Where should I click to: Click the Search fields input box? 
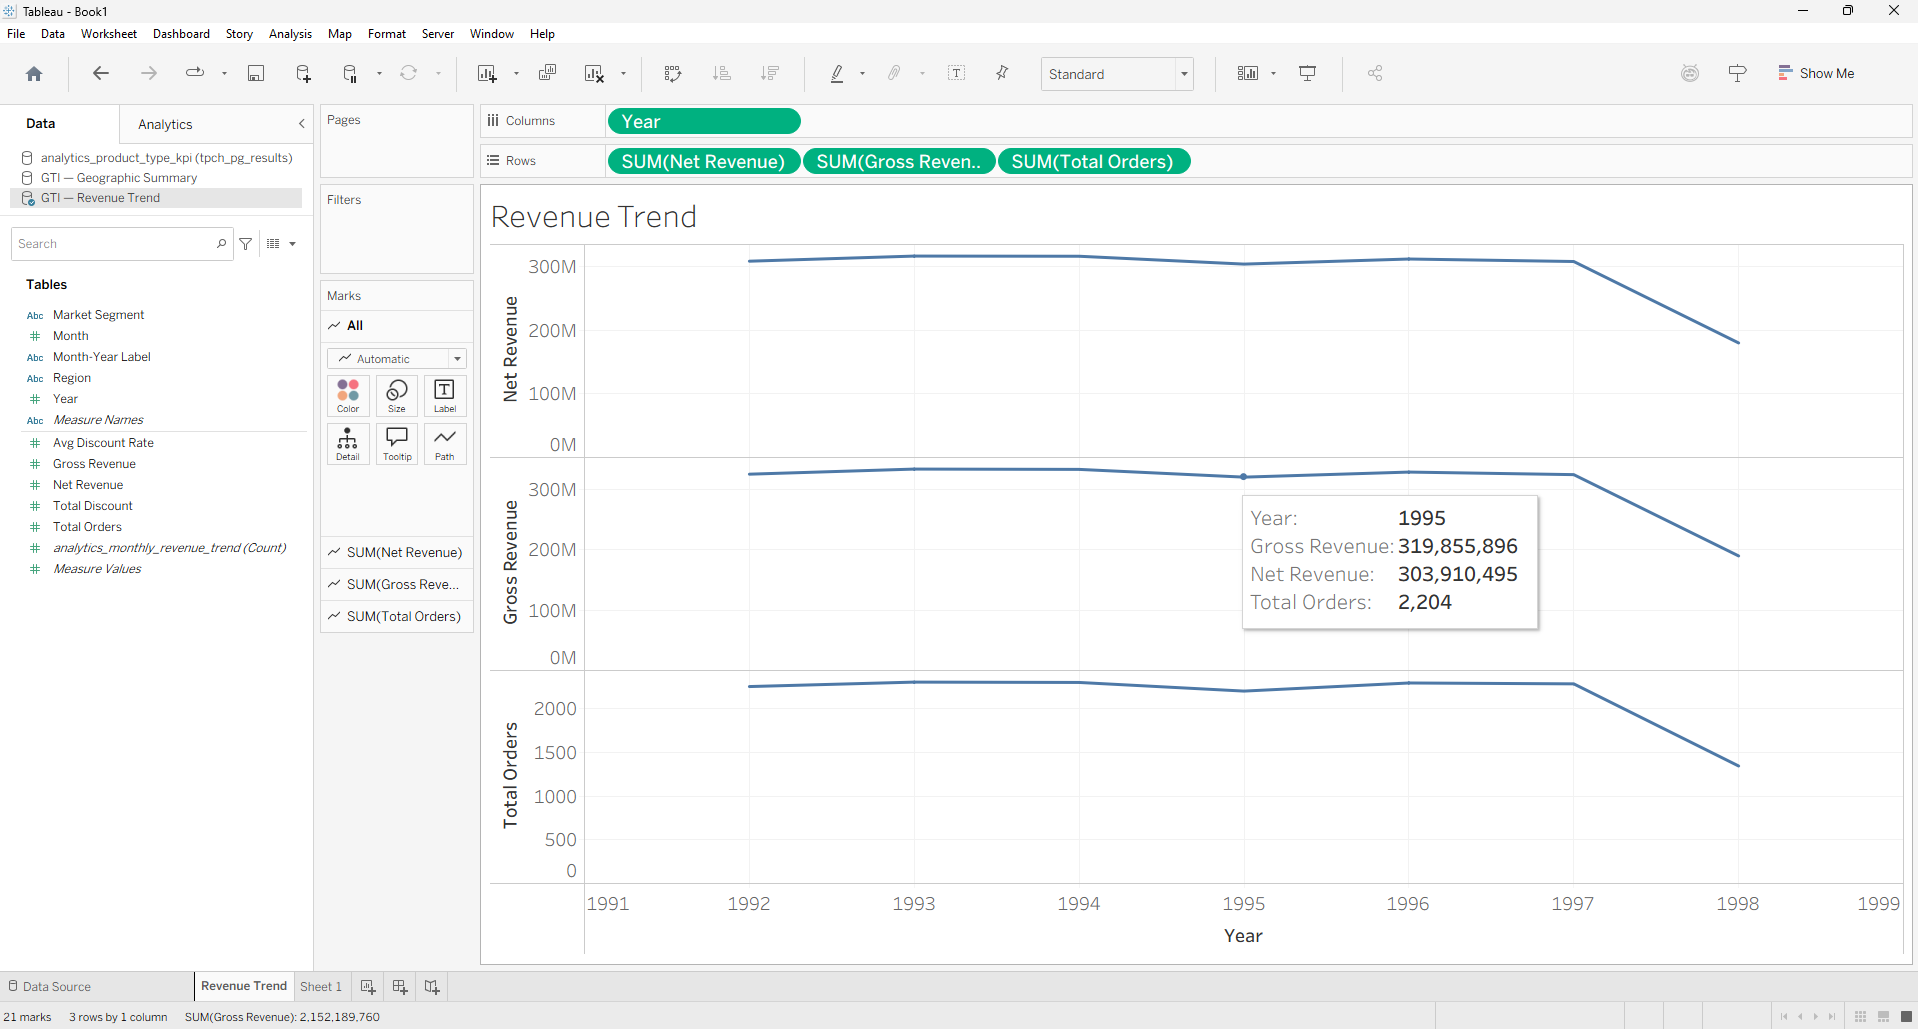click(x=122, y=244)
